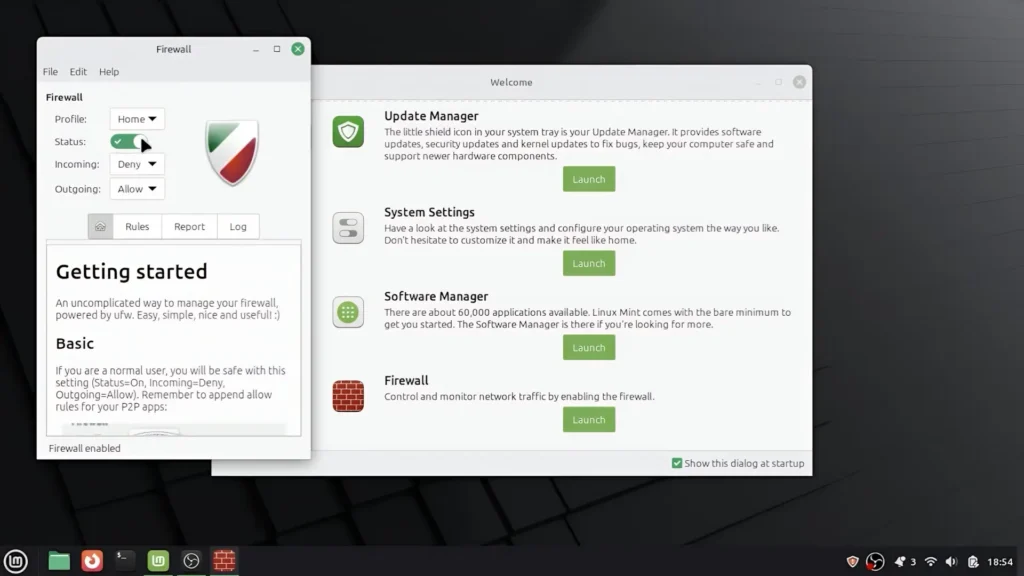Image resolution: width=1024 pixels, height=576 pixels.
Task: Open the Incoming dropdown set to Deny
Action: [x=136, y=164]
